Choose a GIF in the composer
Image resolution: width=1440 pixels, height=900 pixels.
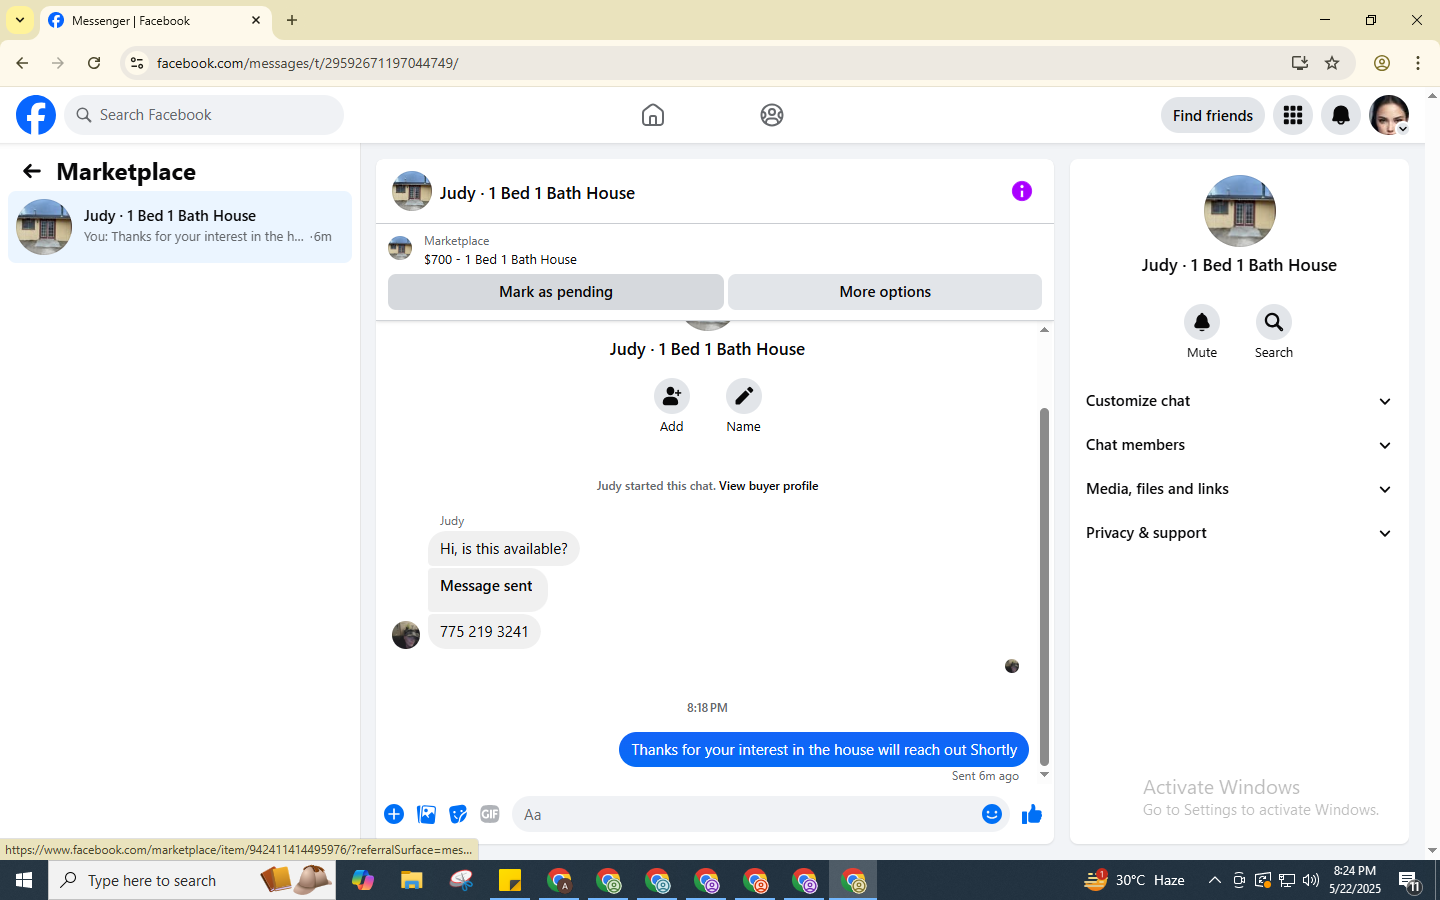(490, 814)
